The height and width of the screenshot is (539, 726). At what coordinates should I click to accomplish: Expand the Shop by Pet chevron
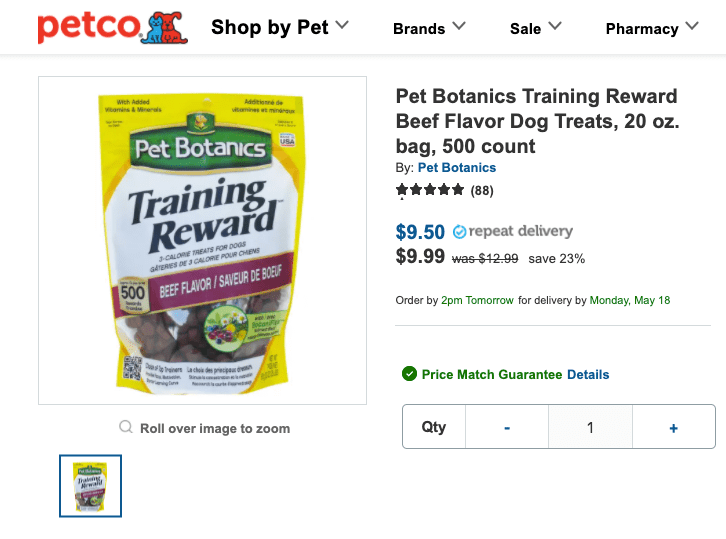(342, 25)
